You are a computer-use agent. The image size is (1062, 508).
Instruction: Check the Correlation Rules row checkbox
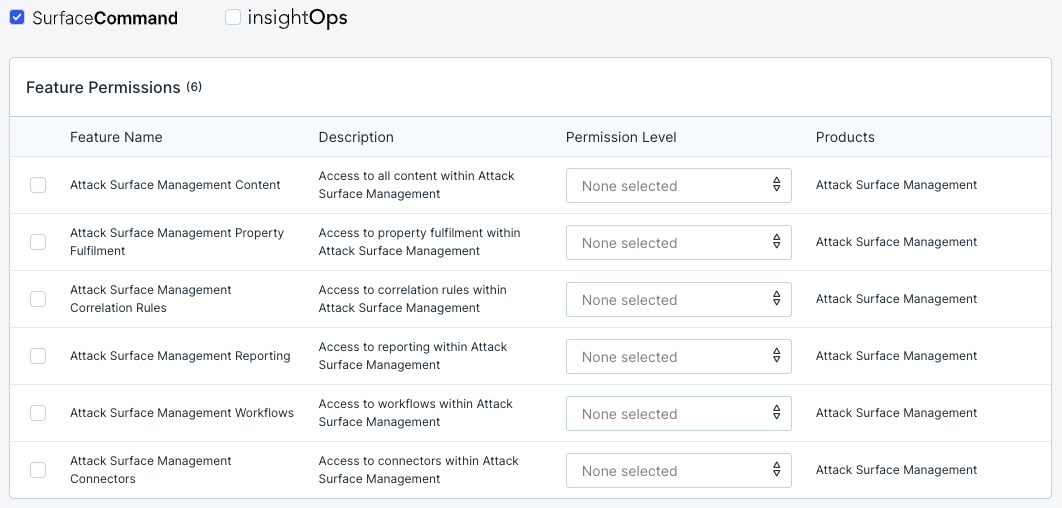click(x=38, y=299)
